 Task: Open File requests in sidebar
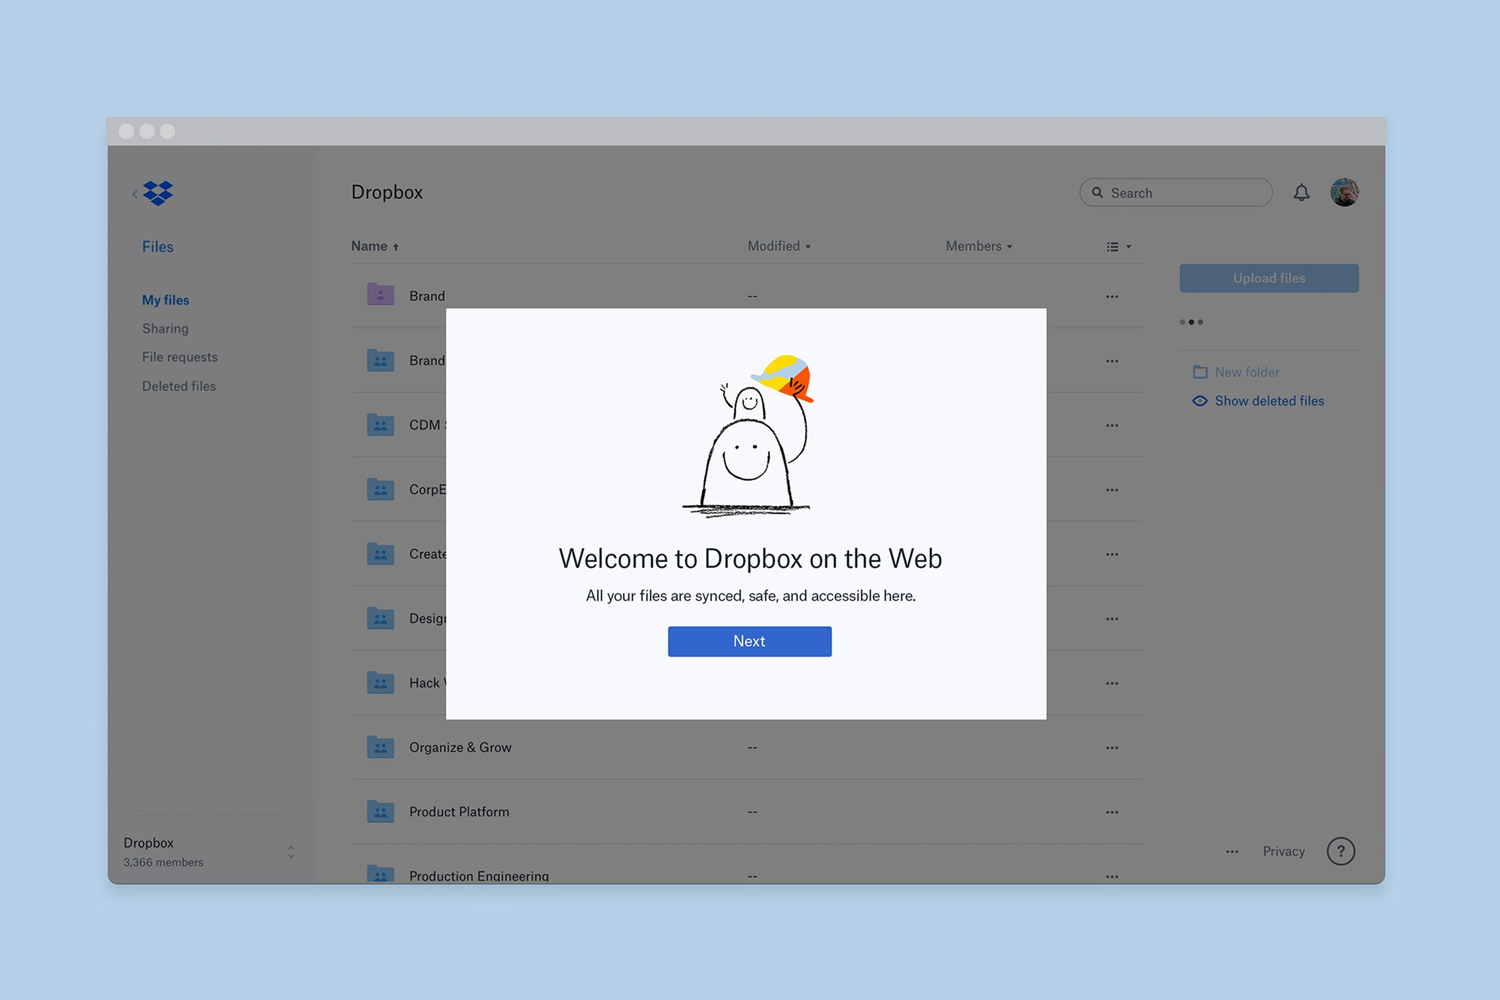tap(180, 357)
